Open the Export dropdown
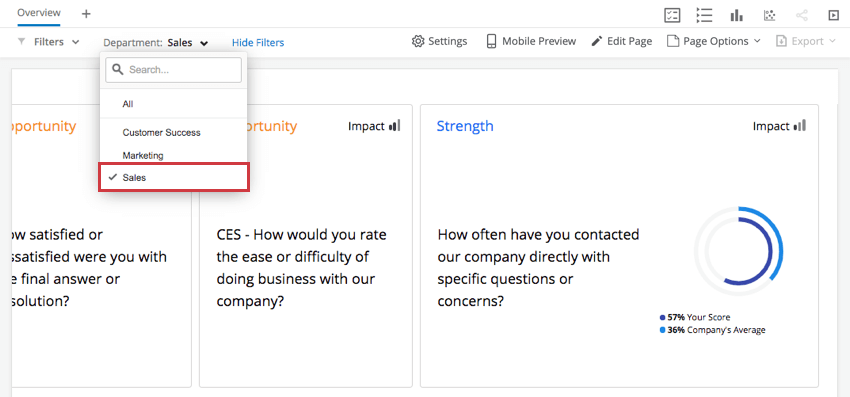This screenshot has width=850, height=397. click(x=806, y=41)
